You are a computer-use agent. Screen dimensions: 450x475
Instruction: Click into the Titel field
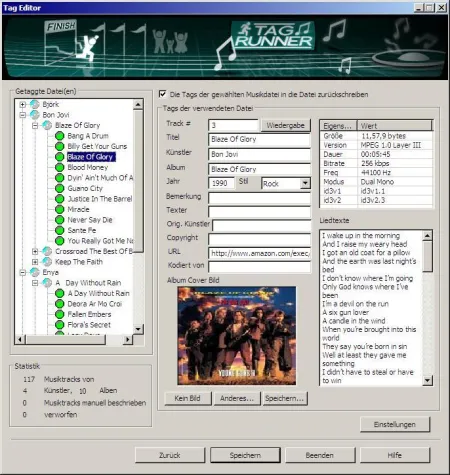(259, 139)
